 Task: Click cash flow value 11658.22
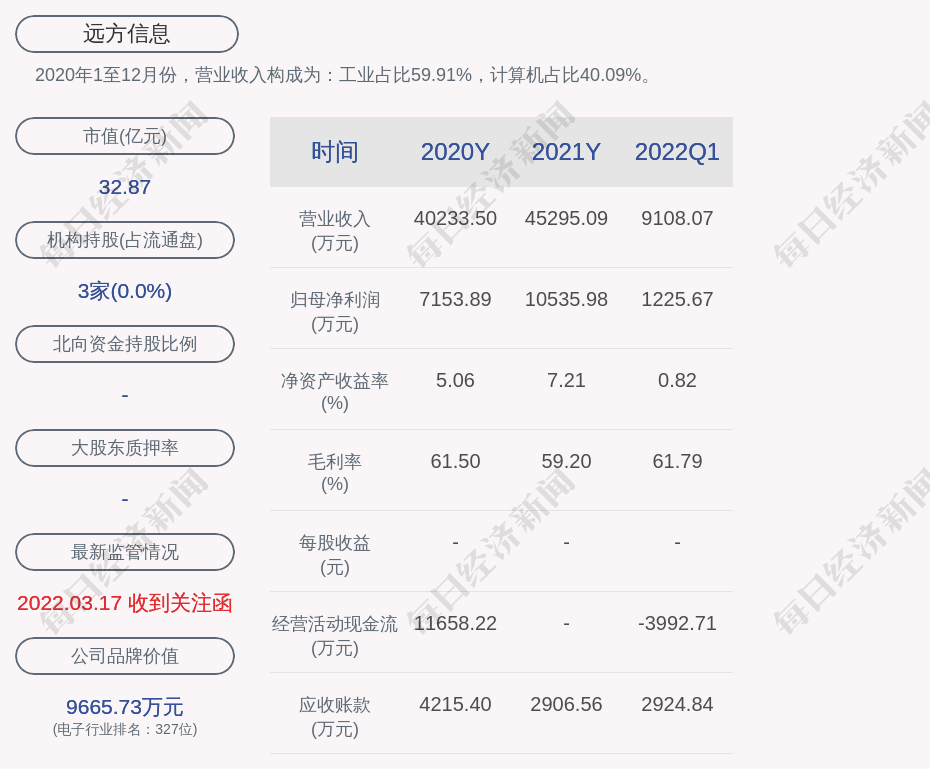click(x=455, y=623)
